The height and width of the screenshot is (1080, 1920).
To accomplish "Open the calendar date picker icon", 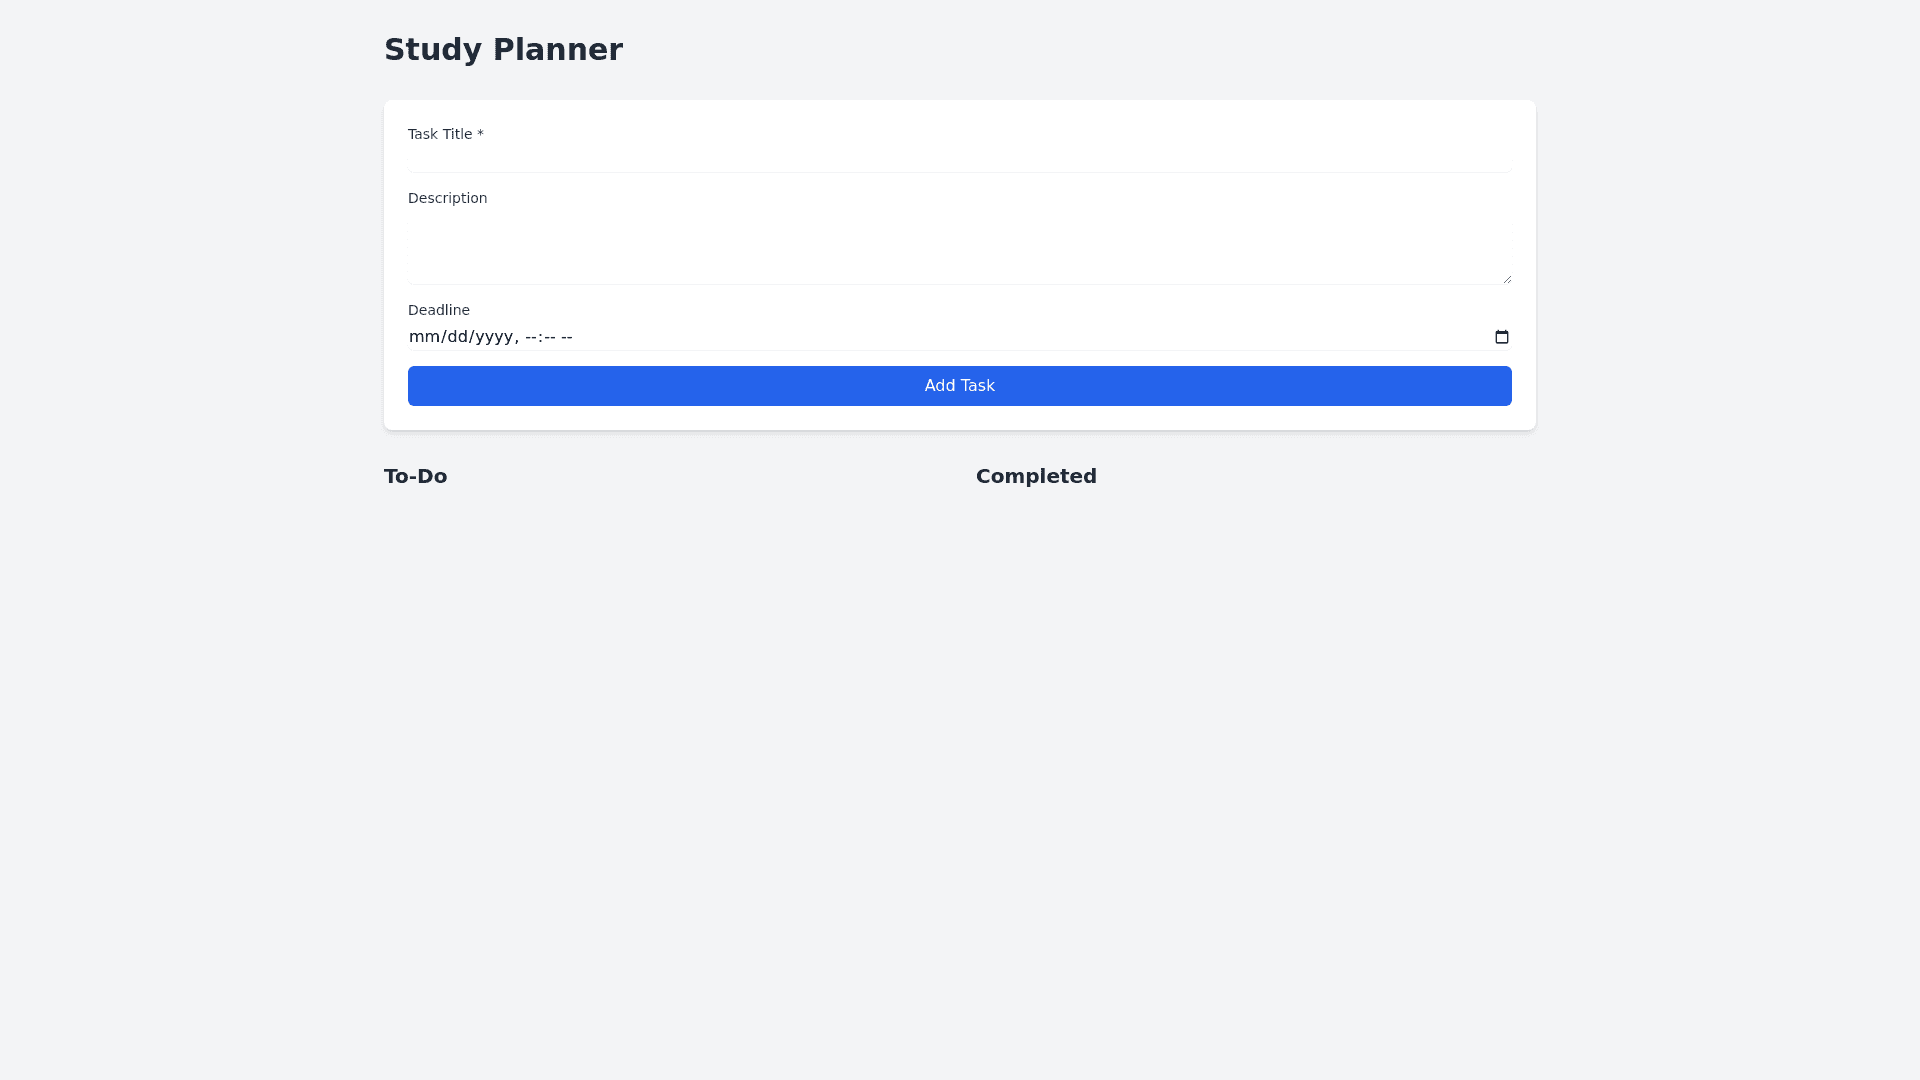I will pos(1502,337).
